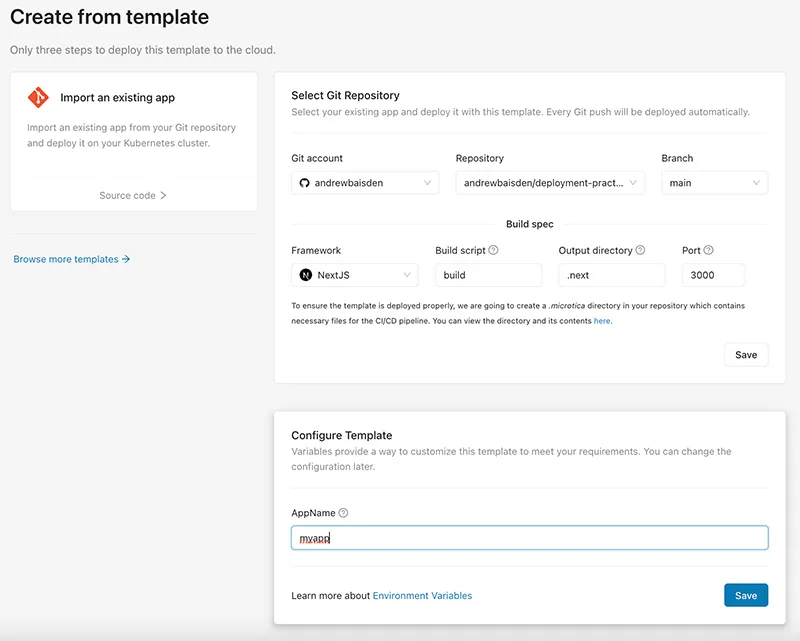The image size is (800, 641).
Task: Click the blue Save button
Action: [x=746, y=595]
